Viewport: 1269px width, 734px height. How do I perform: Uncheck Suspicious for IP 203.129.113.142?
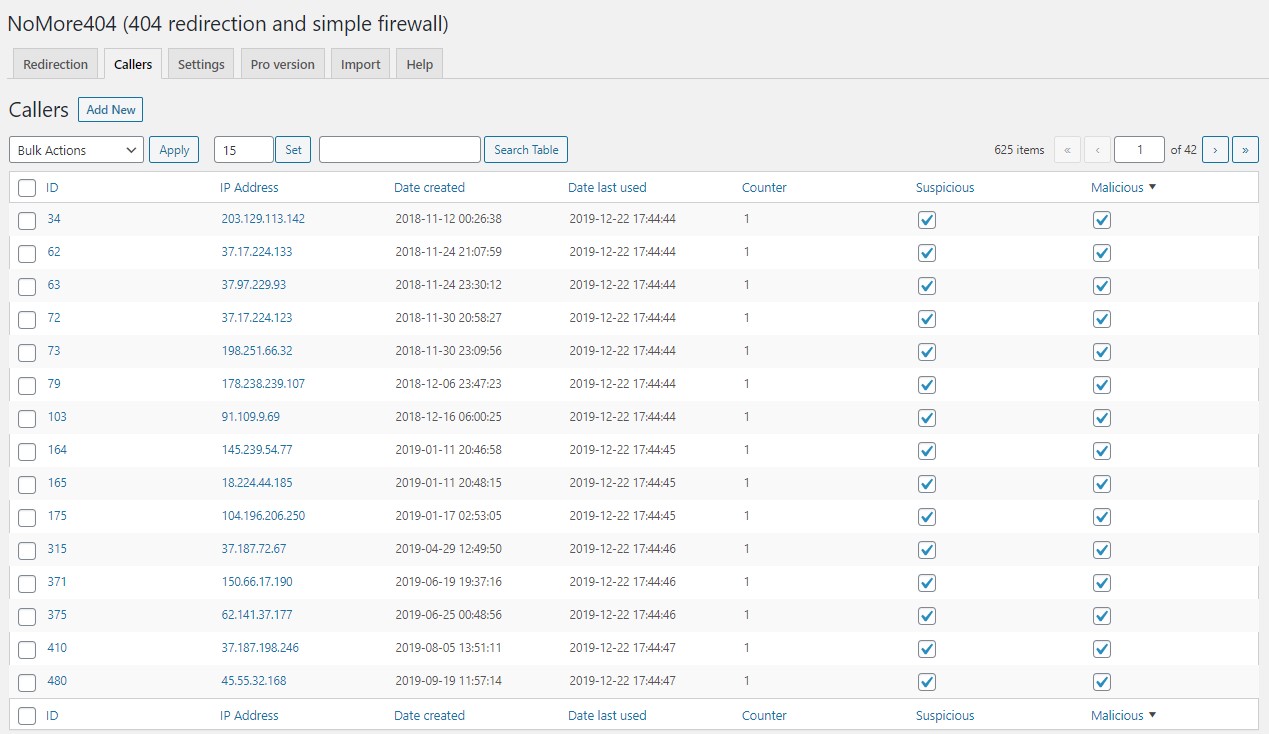point(927,220)
